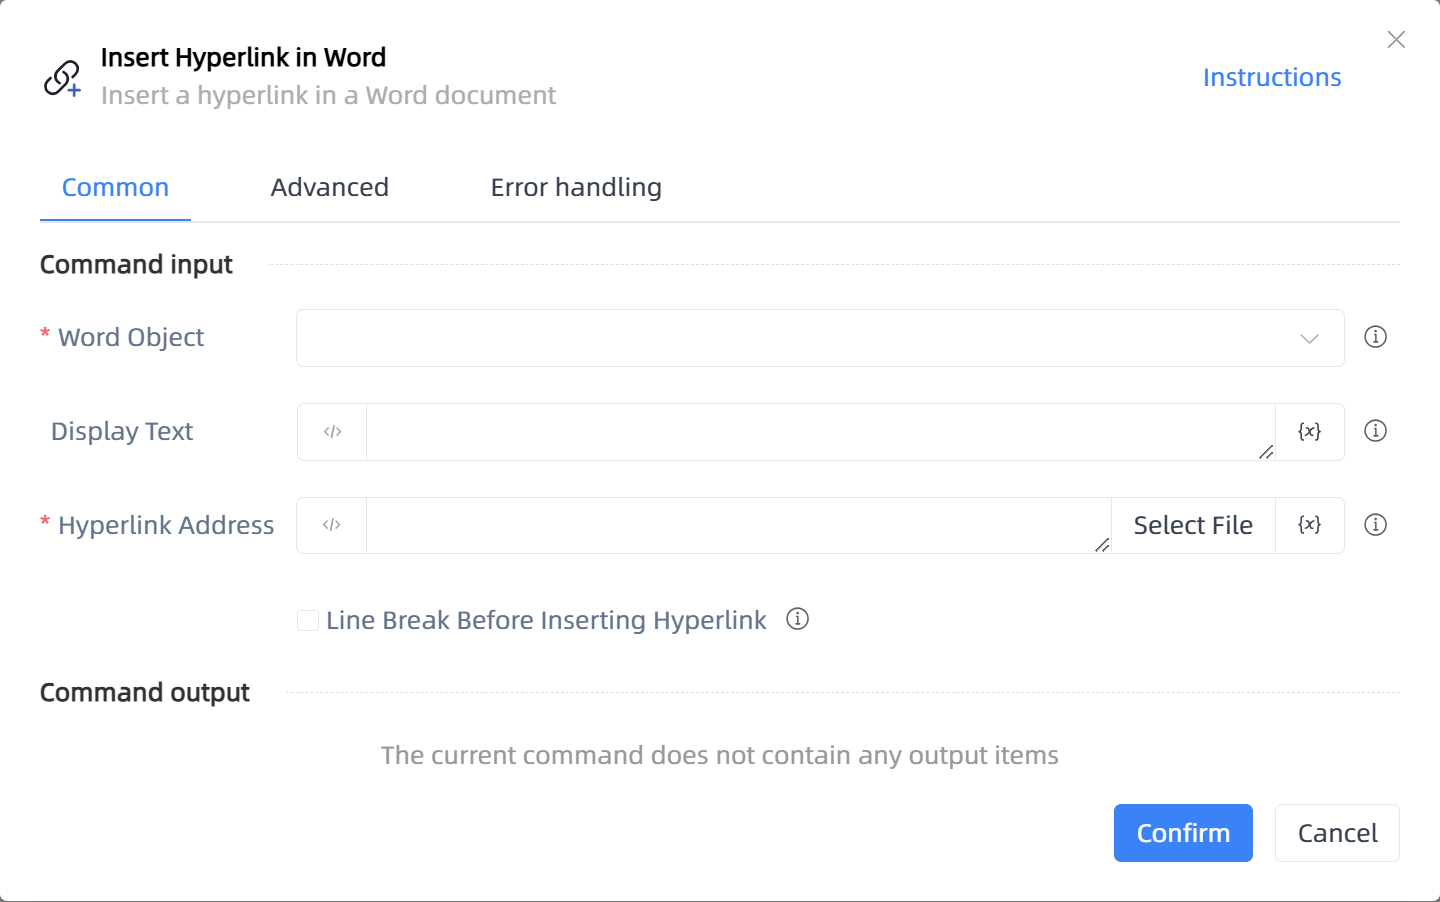
Task: Click the Display Text field resize handle
Action: [x=1266, y=452]
